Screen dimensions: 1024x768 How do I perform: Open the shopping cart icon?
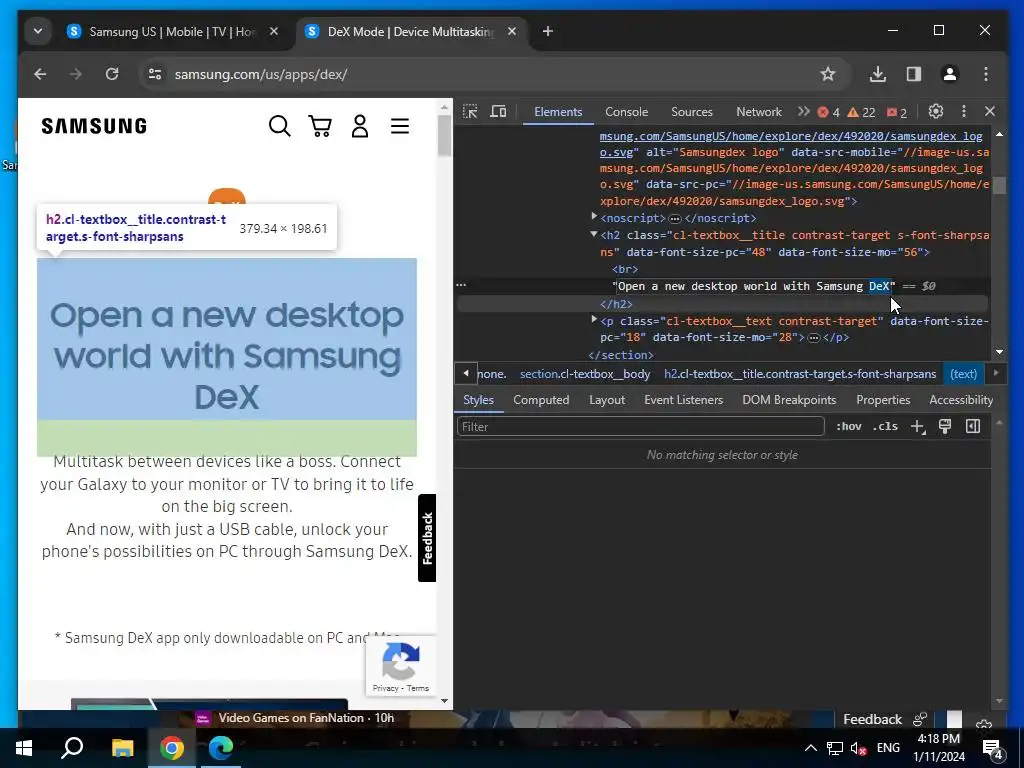(x=320, y=125)
